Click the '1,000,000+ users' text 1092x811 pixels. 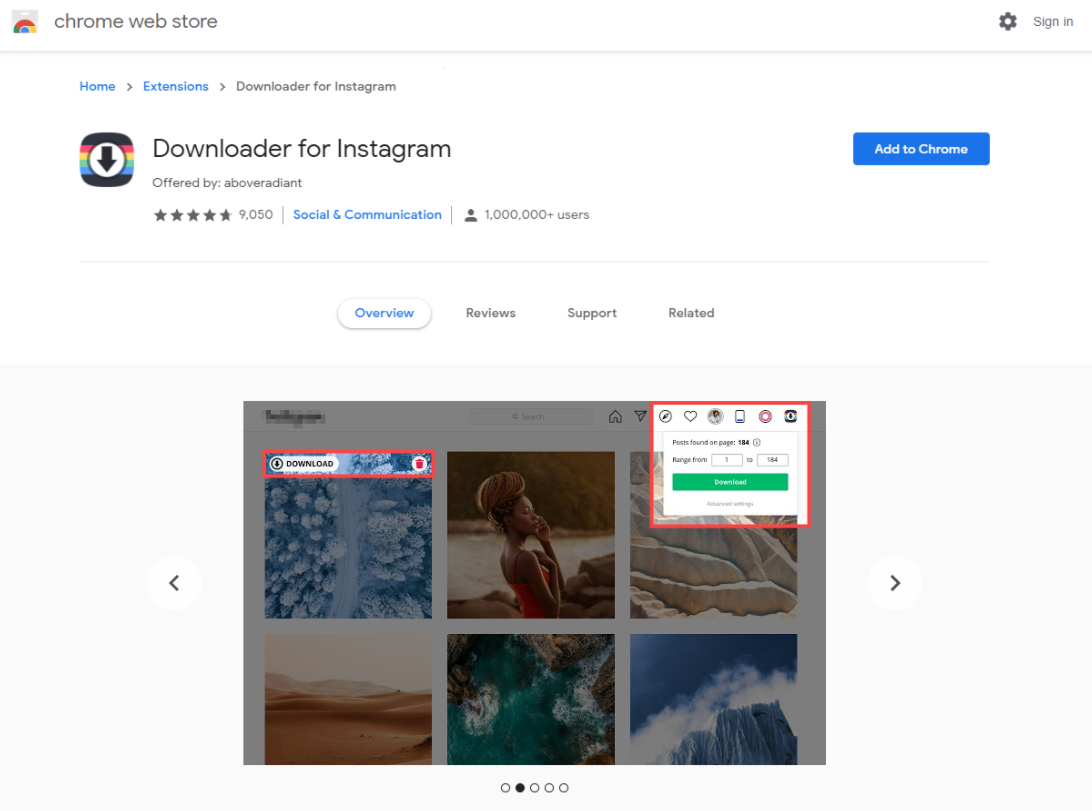tap(537, 215)
